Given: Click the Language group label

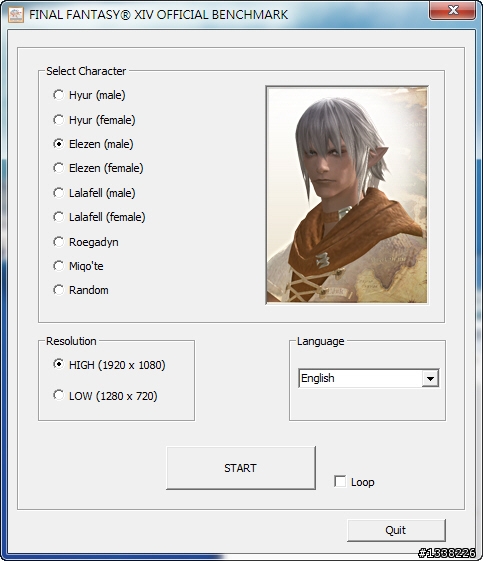Looking at the screenshot, I should (321, 341).
